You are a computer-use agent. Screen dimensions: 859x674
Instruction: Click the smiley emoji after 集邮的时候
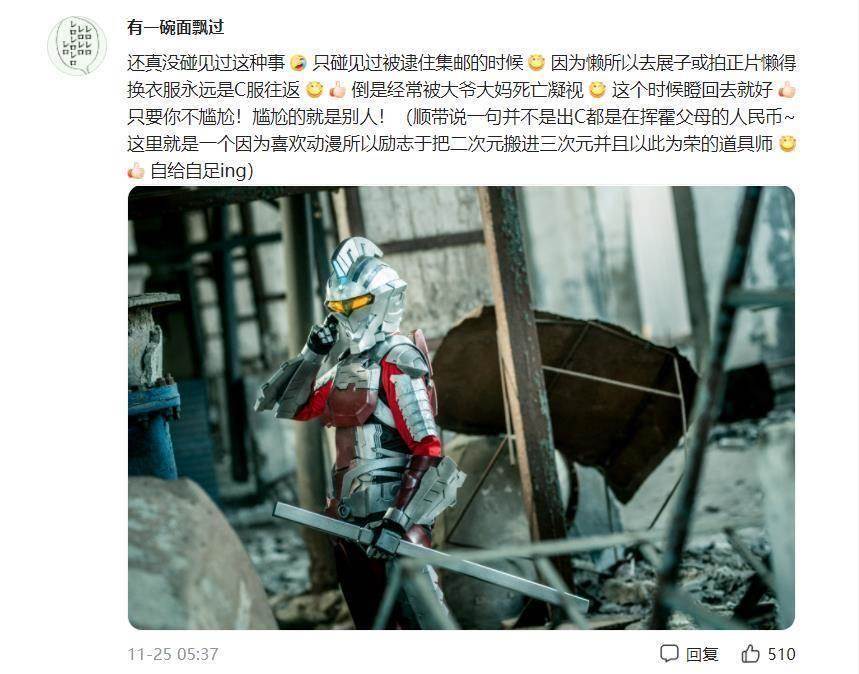536,62
